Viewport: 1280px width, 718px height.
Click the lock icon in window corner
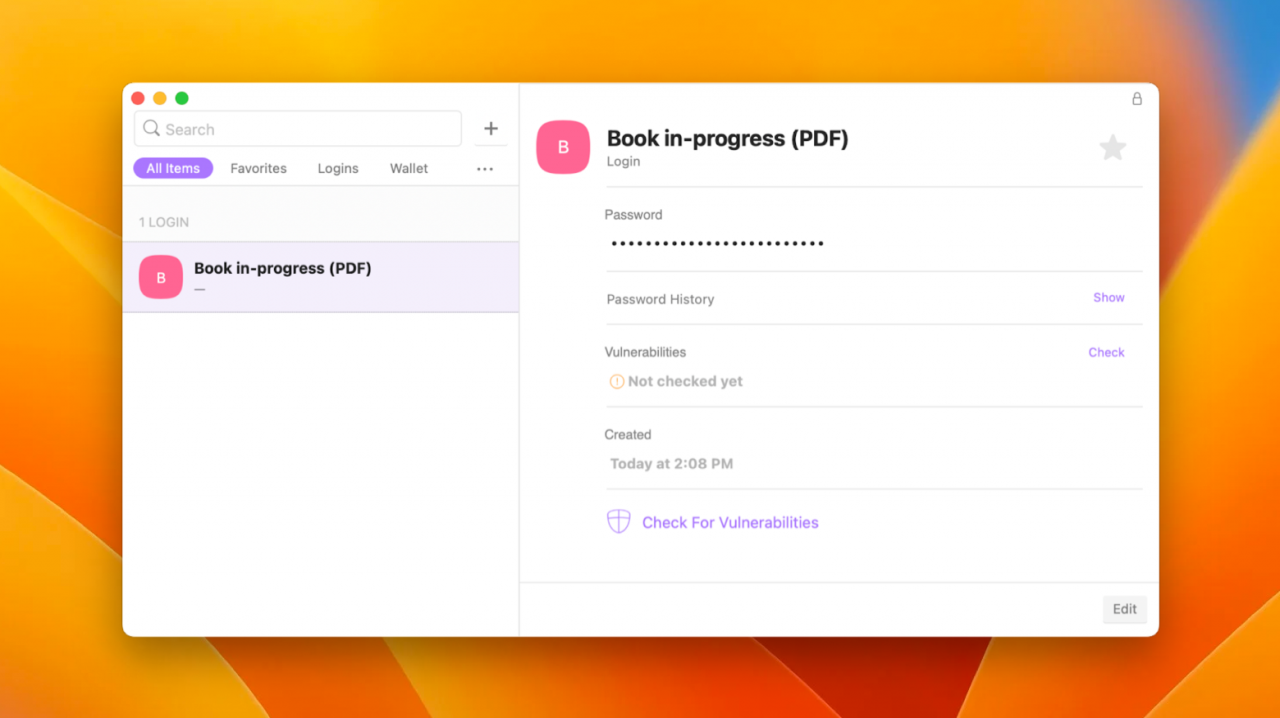pos(1137,99)
